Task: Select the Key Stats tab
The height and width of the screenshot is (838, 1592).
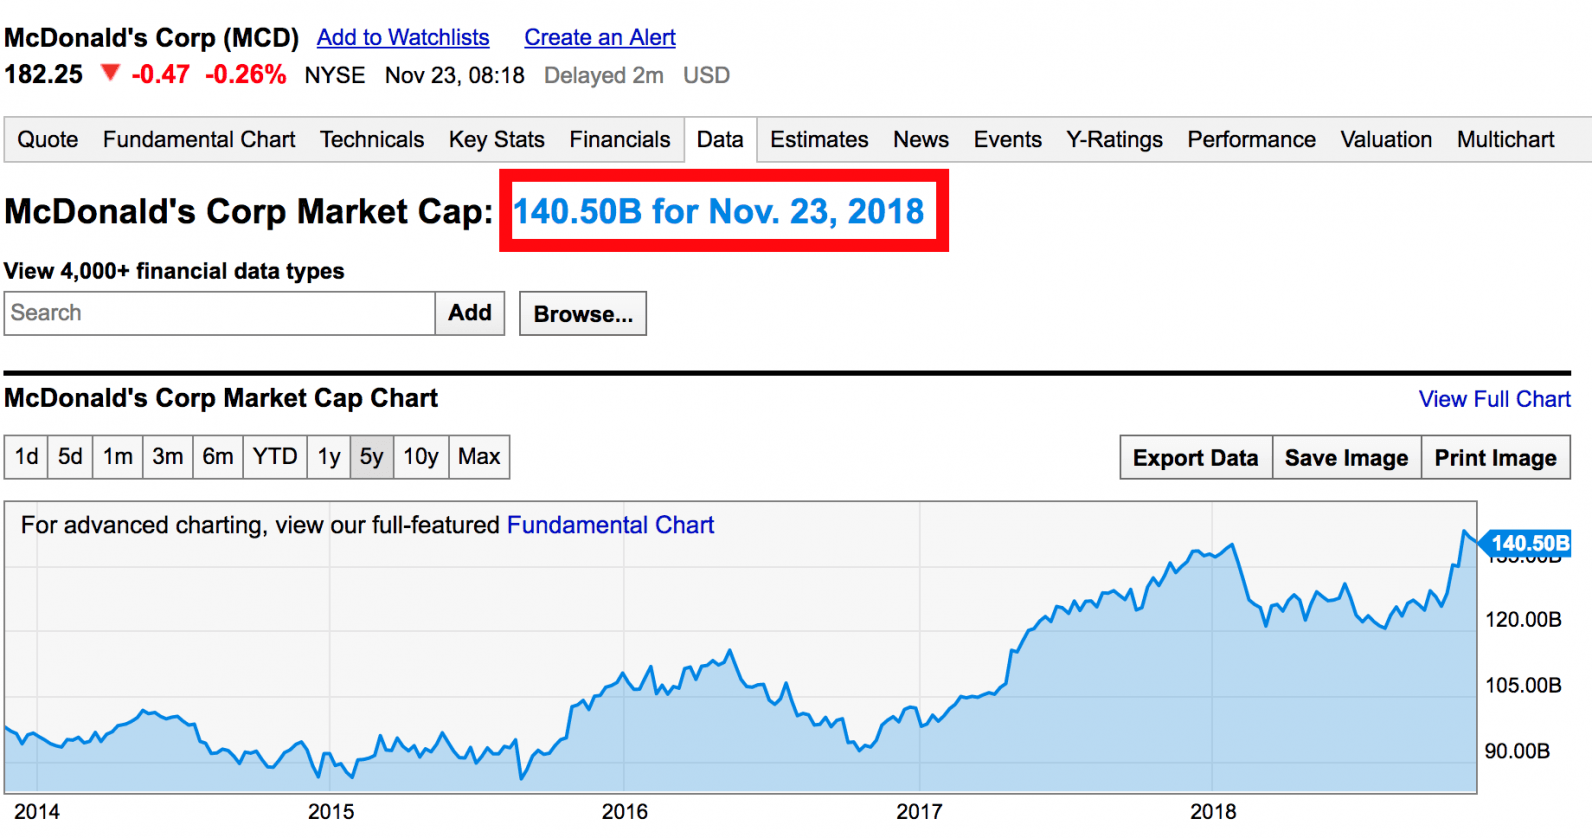Action: 497,139
